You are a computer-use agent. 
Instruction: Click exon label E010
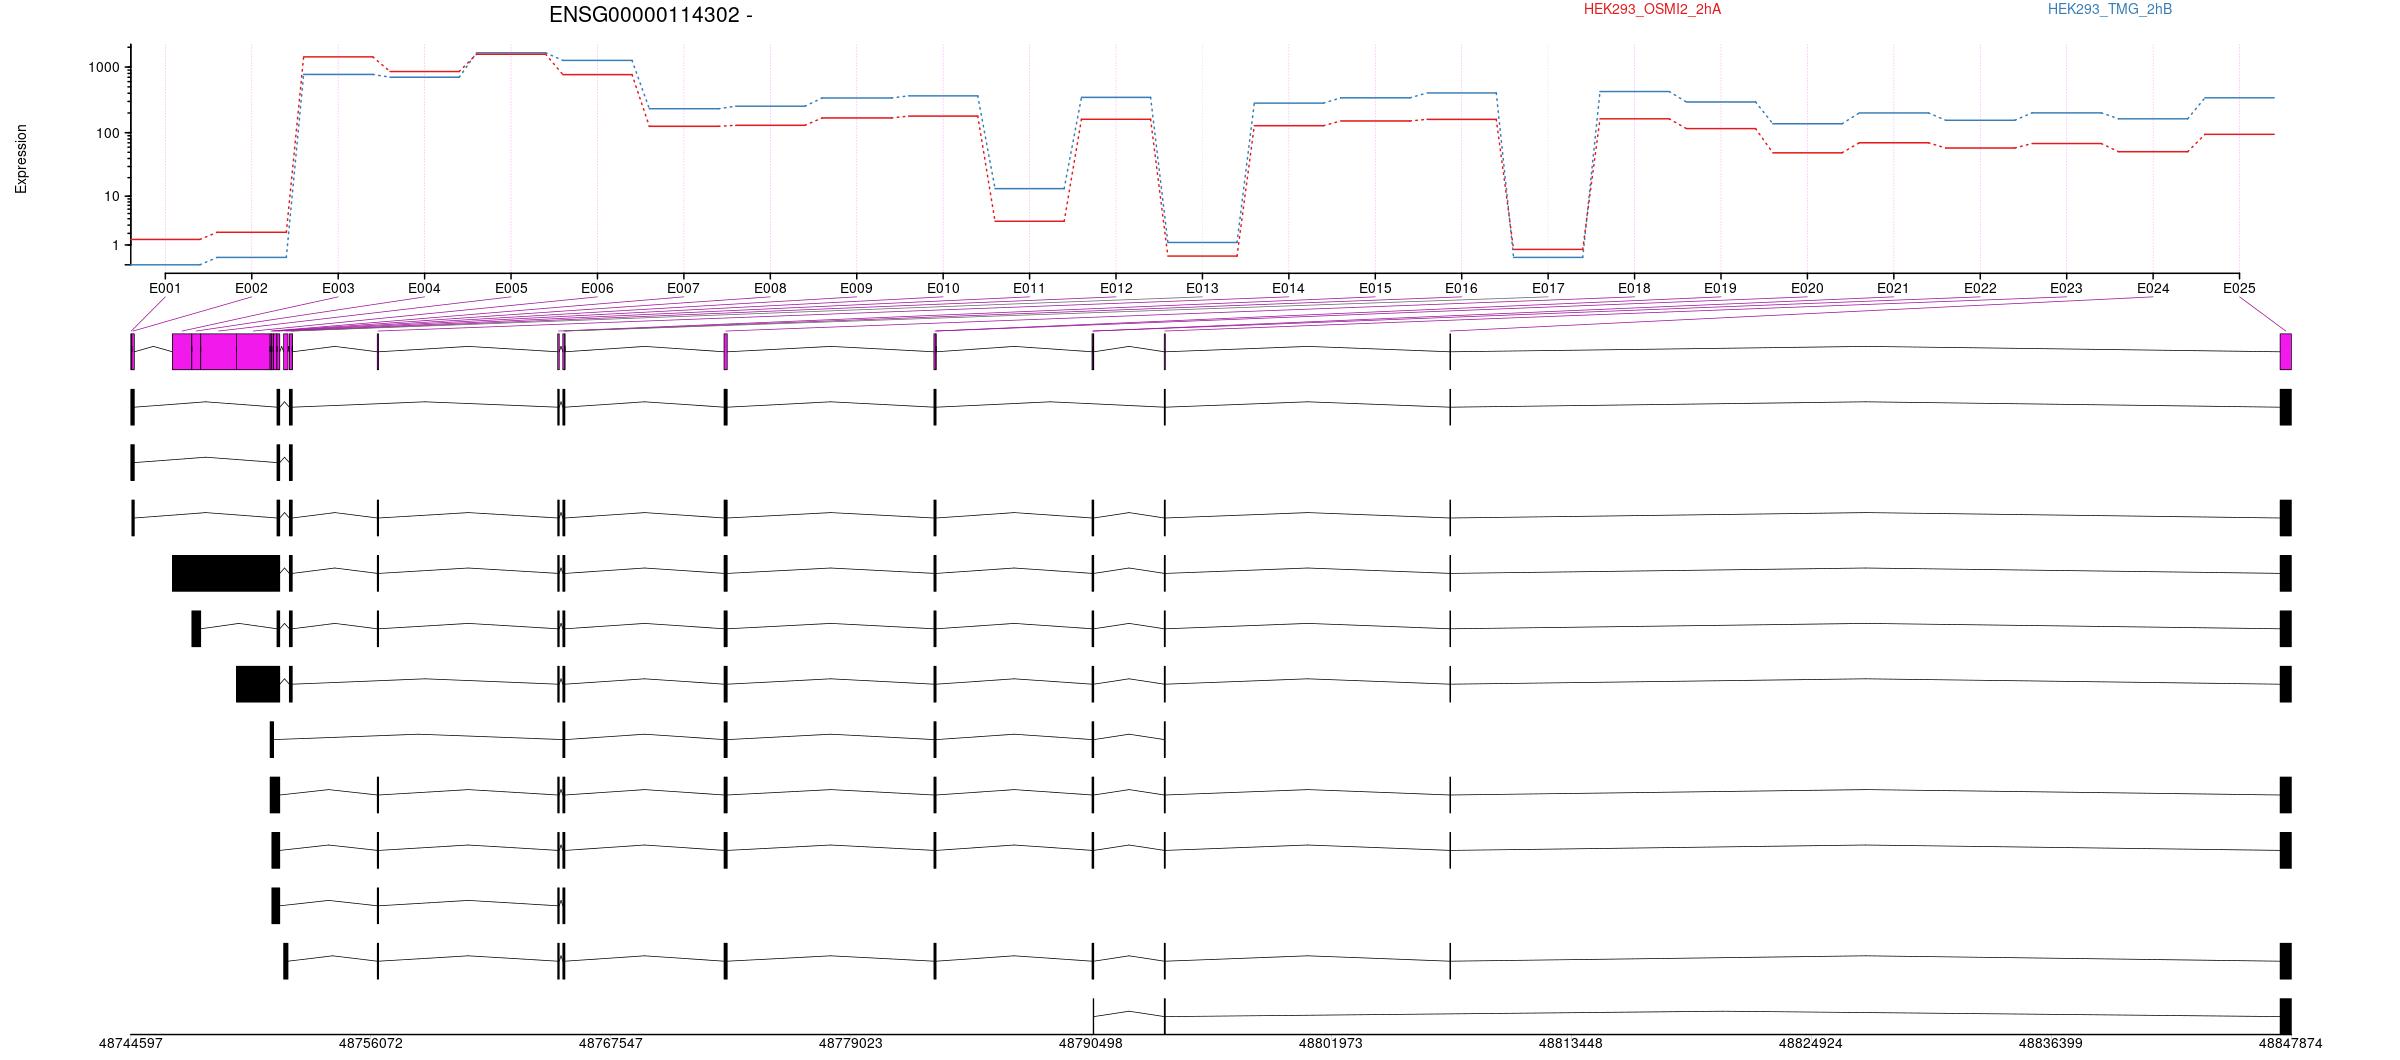(943, 288)
